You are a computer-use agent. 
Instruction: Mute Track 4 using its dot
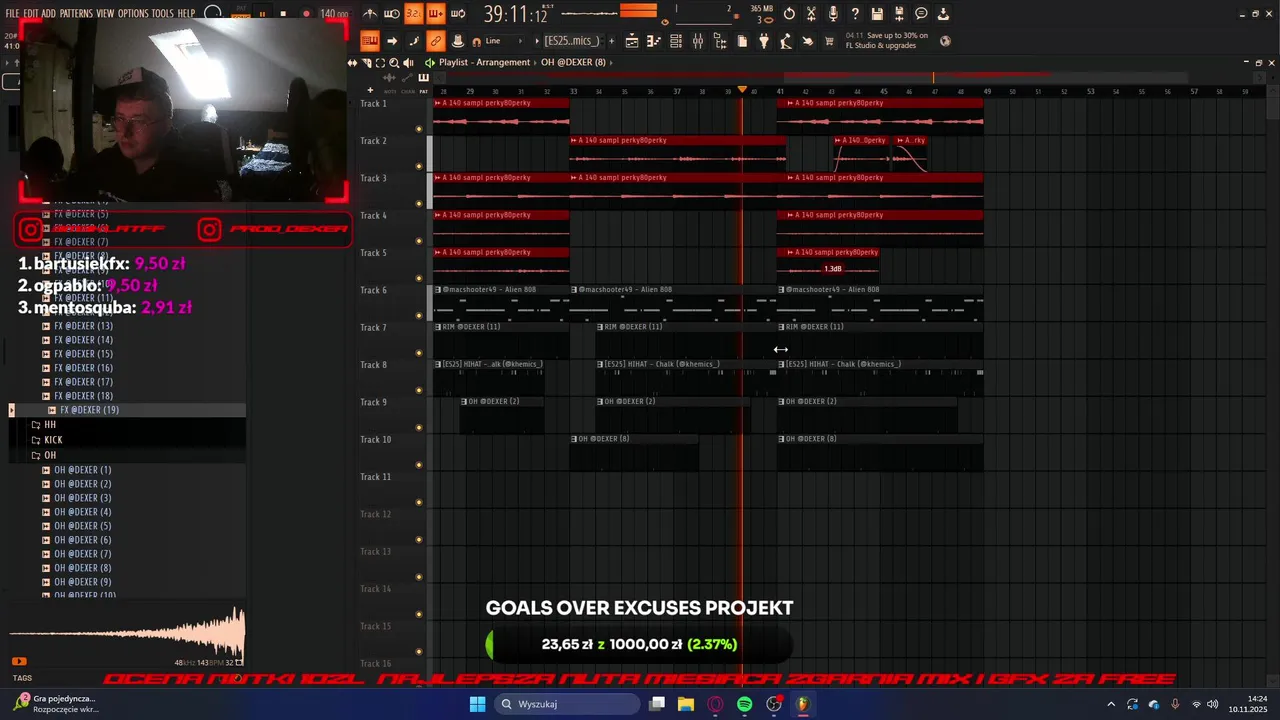coord(419,241)
